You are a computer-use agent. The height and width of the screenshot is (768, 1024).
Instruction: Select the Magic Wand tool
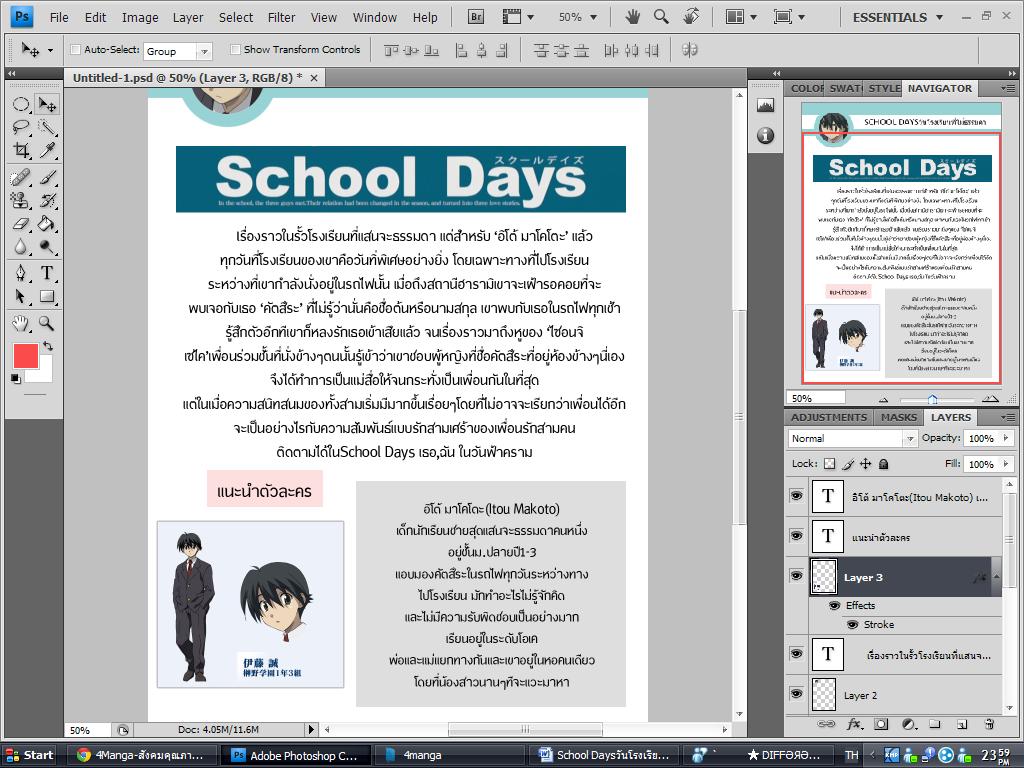(x=47, y=127)
